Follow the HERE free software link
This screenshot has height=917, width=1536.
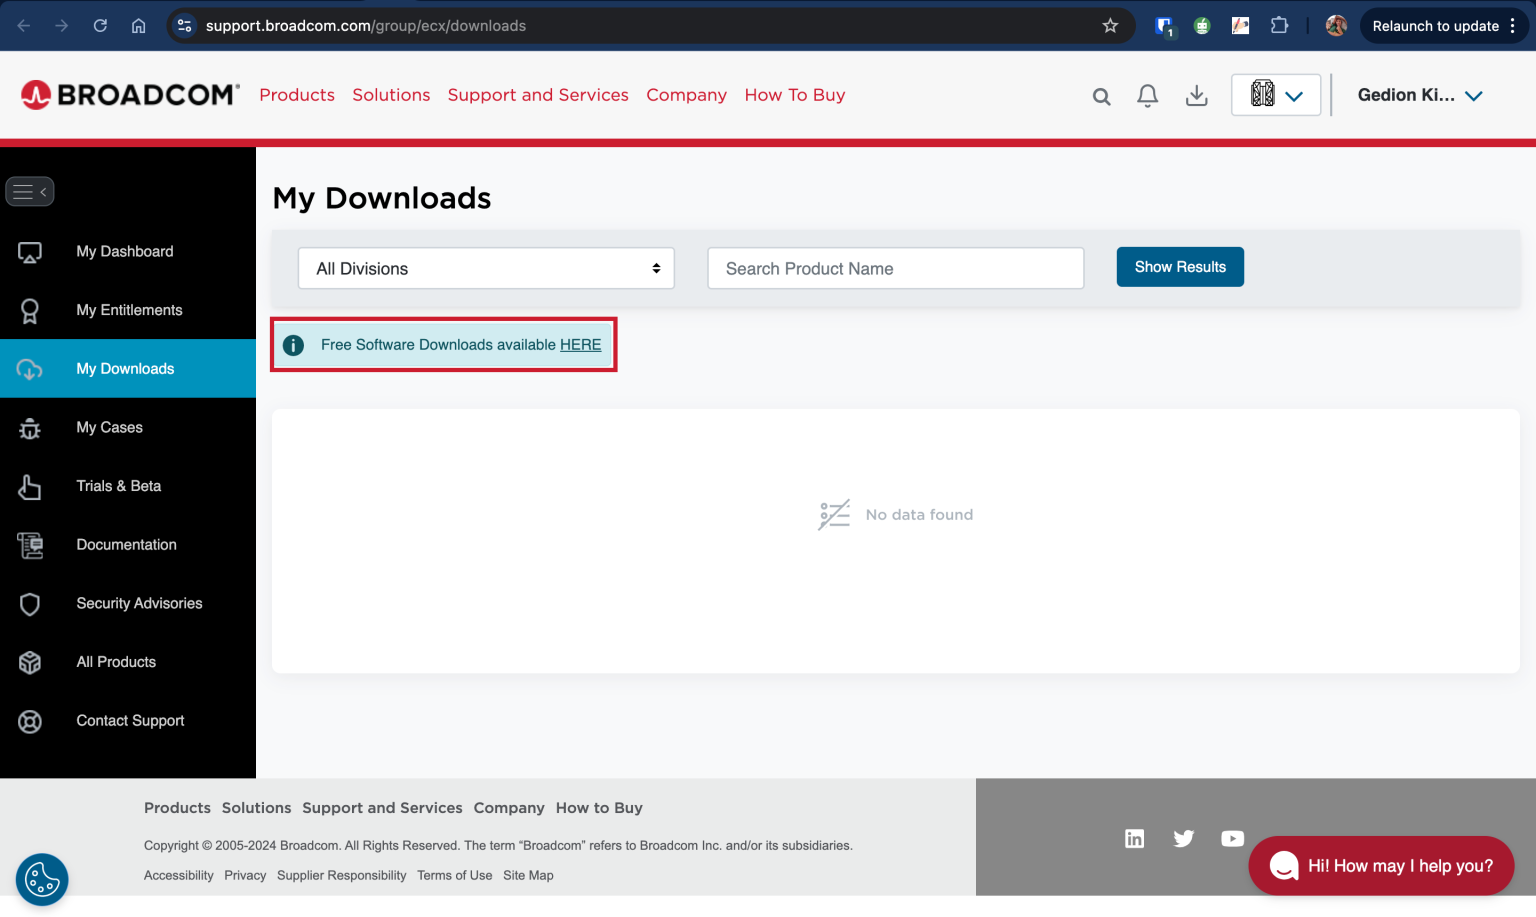pyautogui.click(x=580, y=344)
